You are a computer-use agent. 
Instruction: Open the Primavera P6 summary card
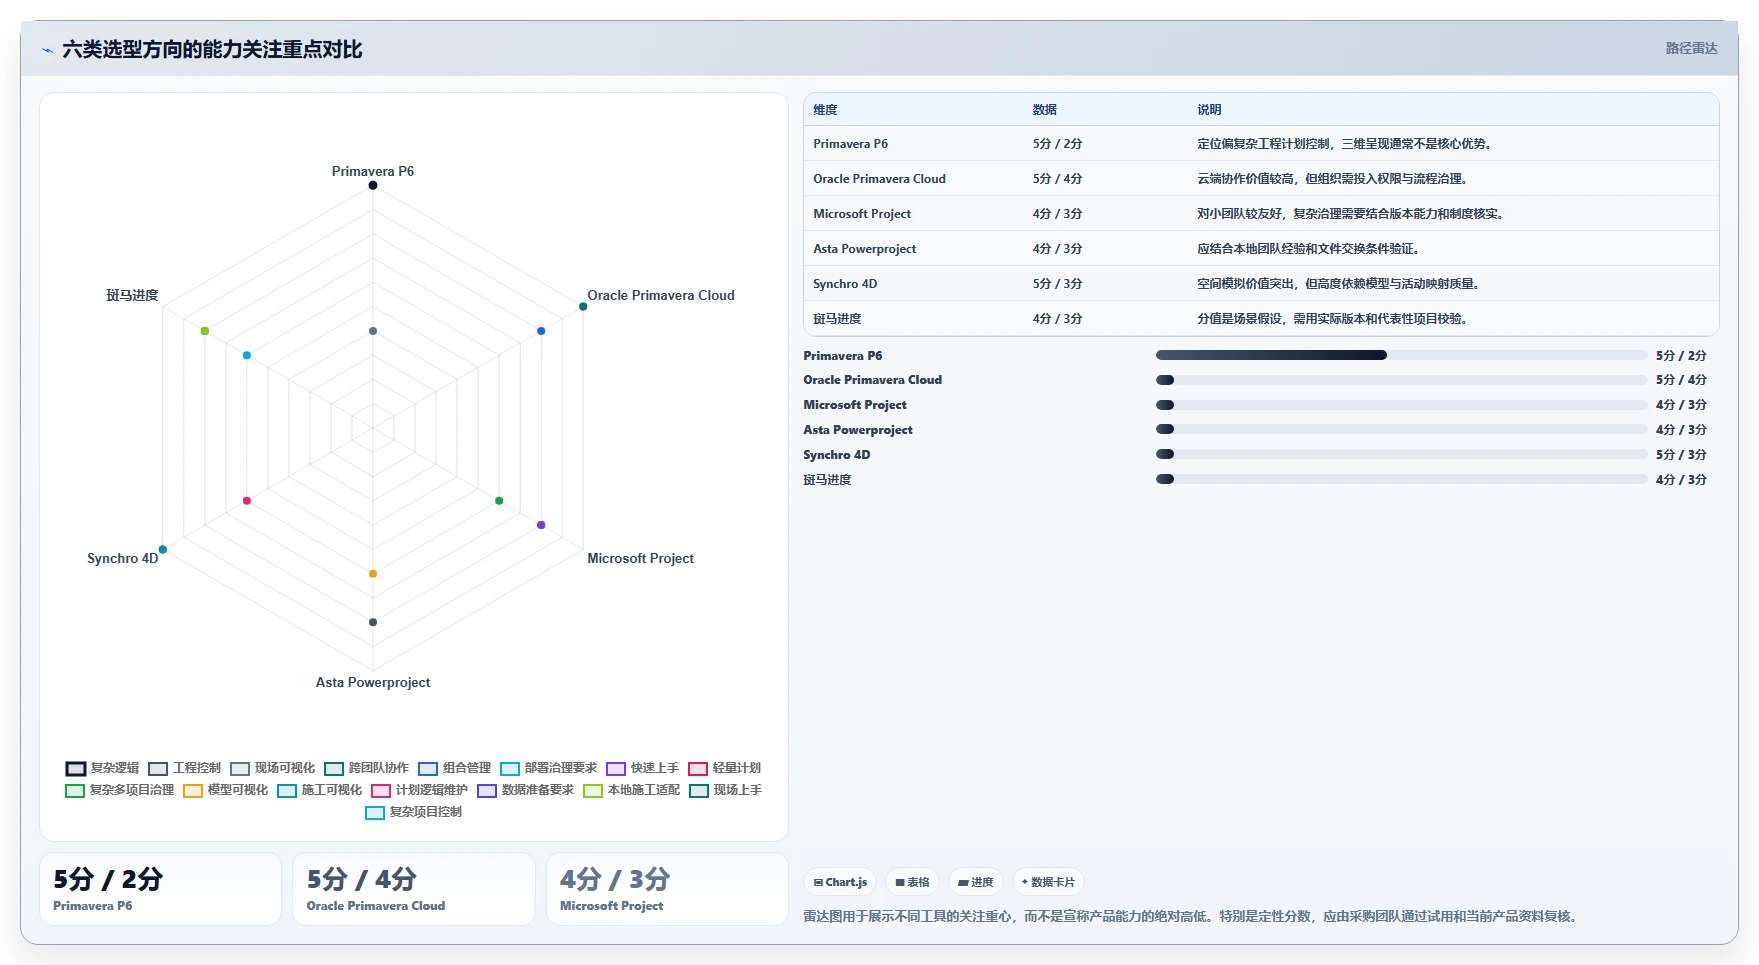160,889
